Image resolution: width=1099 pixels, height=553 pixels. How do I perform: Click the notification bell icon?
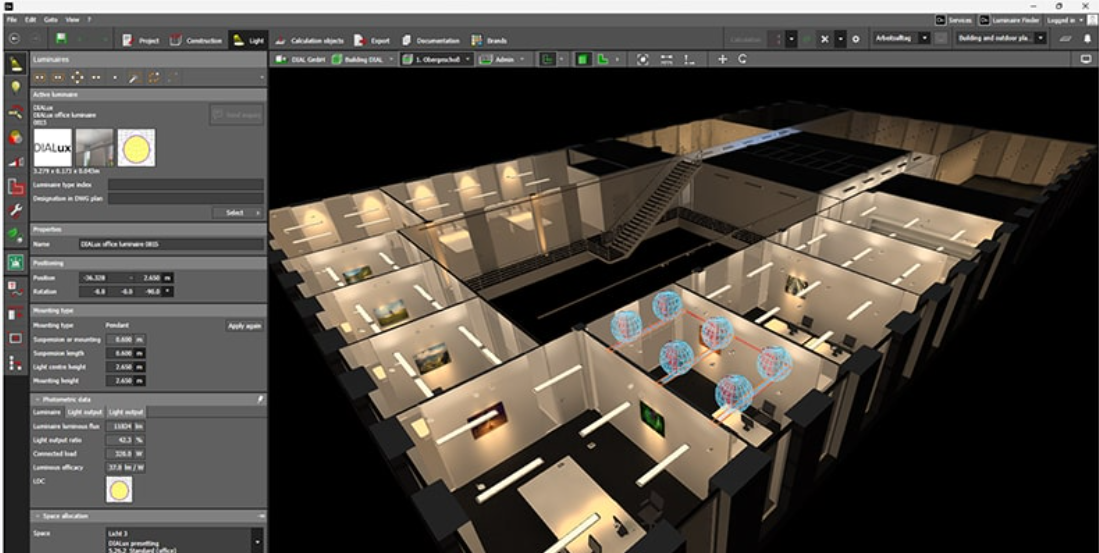tap(1087, 39)
